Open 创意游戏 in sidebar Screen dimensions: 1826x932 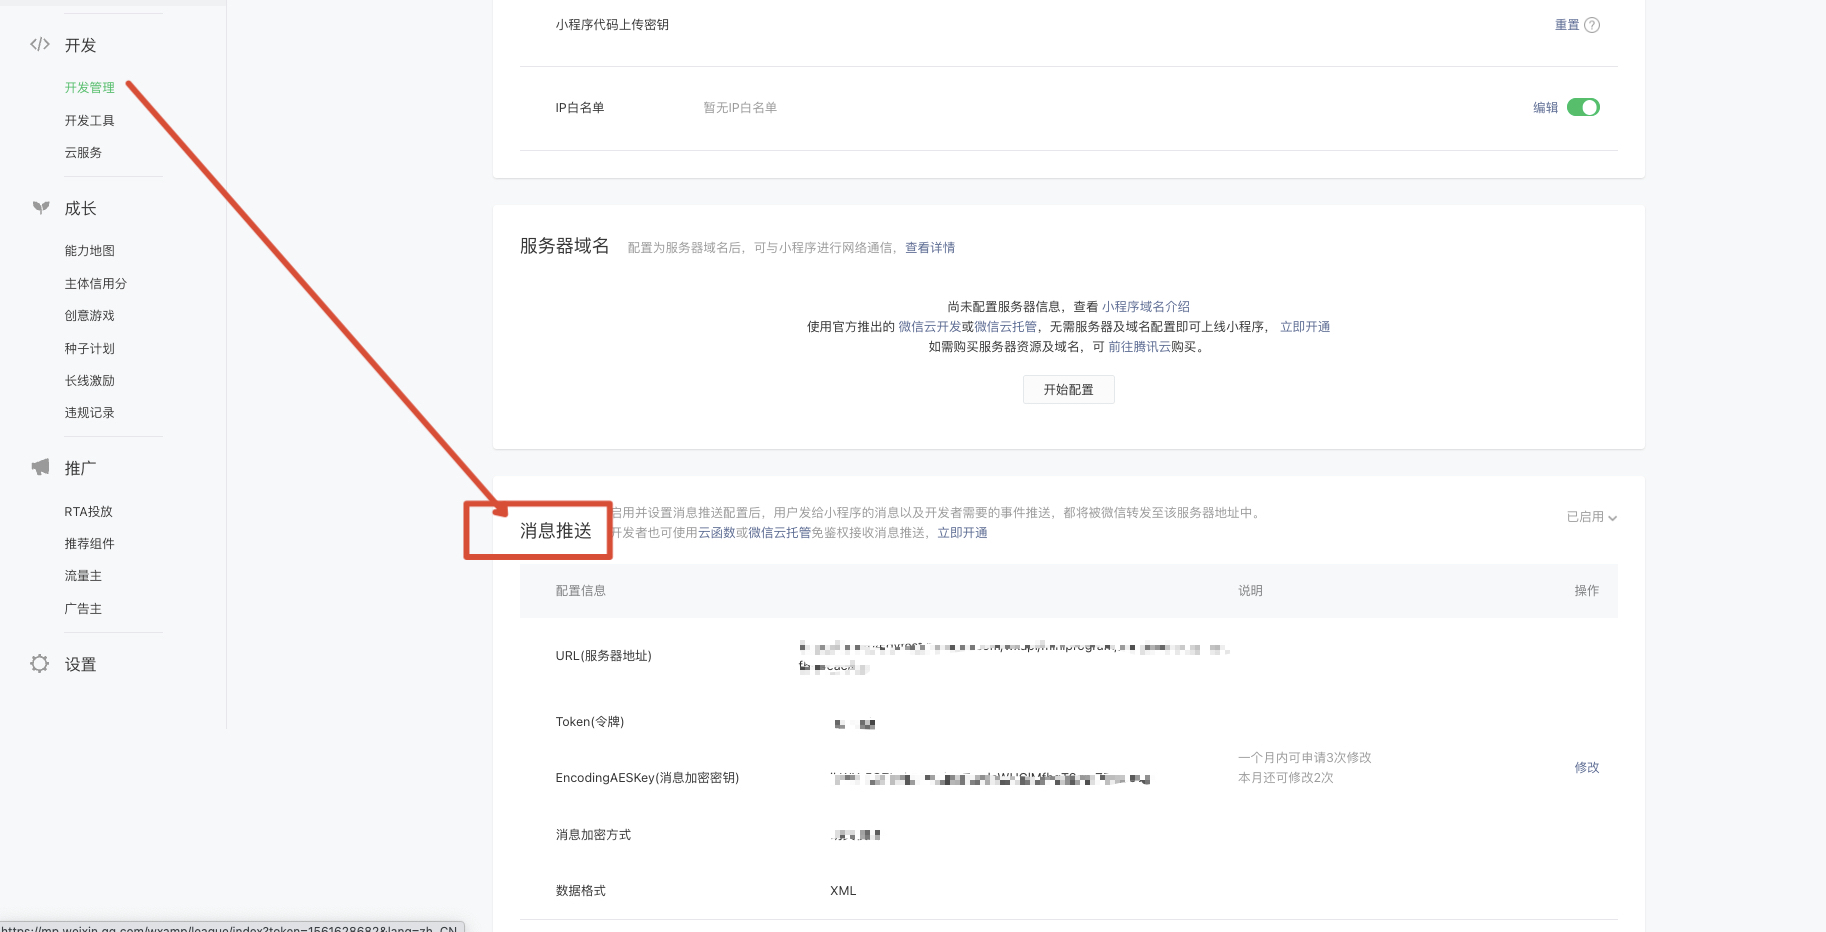[90, 316]
